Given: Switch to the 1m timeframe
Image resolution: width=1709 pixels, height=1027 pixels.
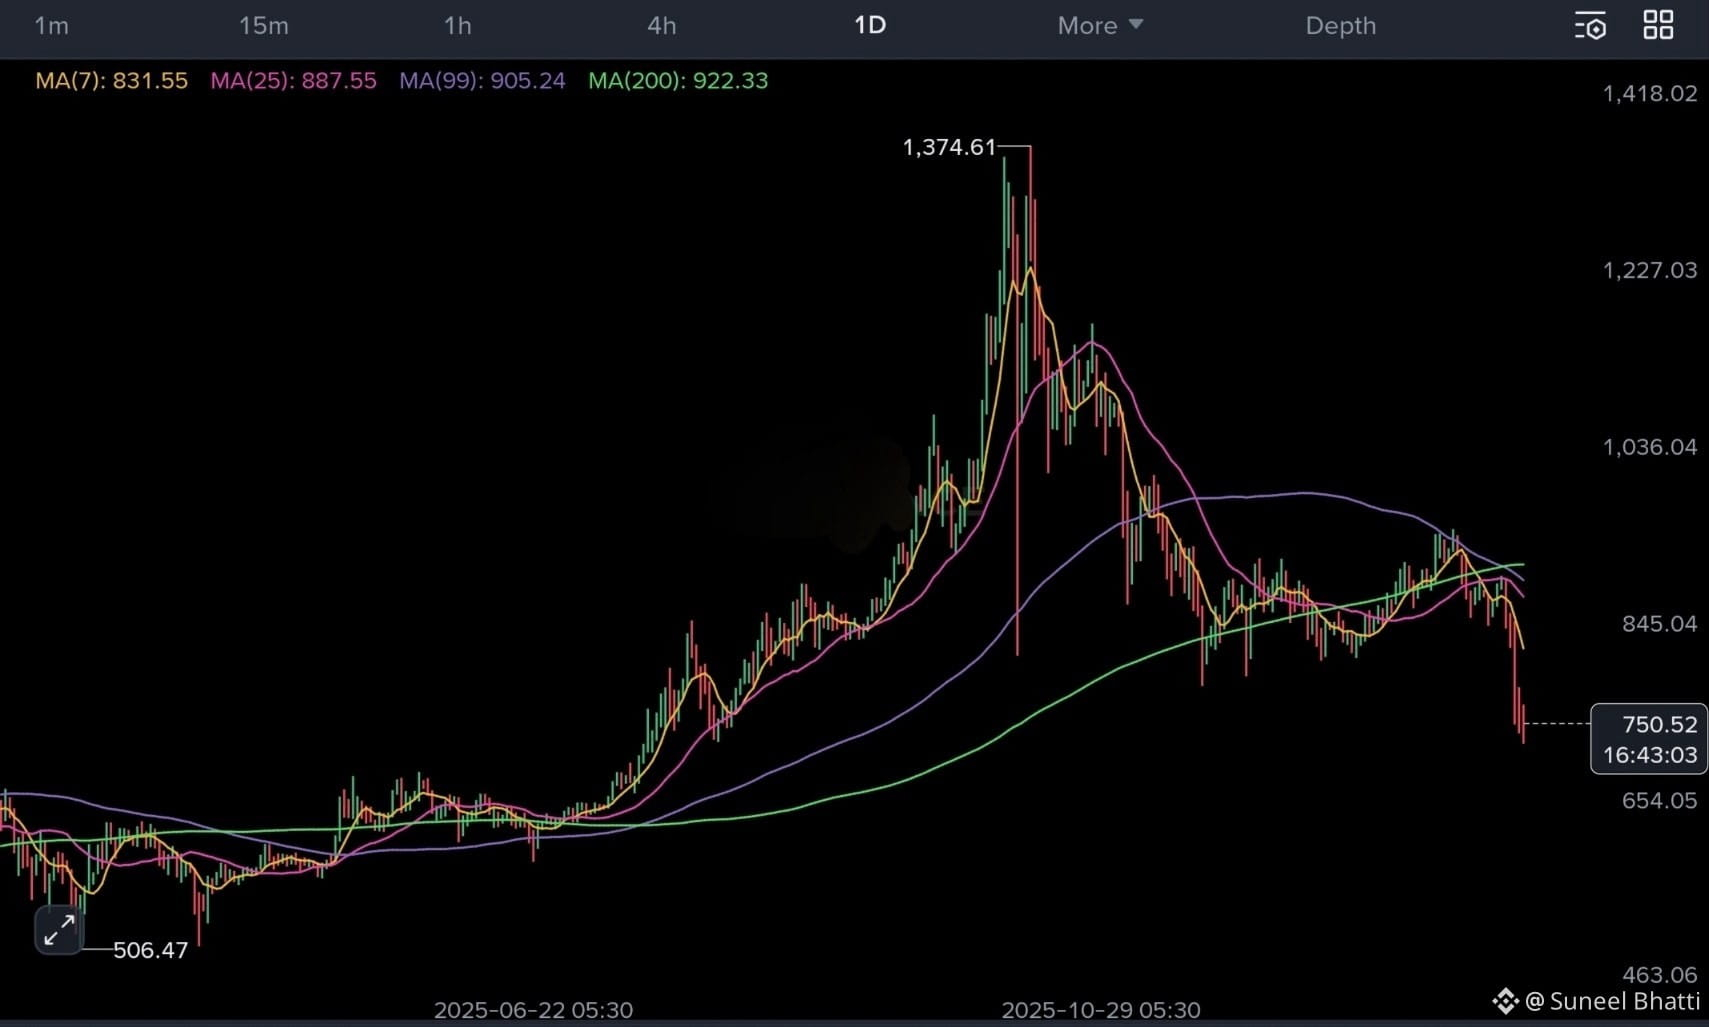Looking at the screenshot, I should tap(52, 26).
